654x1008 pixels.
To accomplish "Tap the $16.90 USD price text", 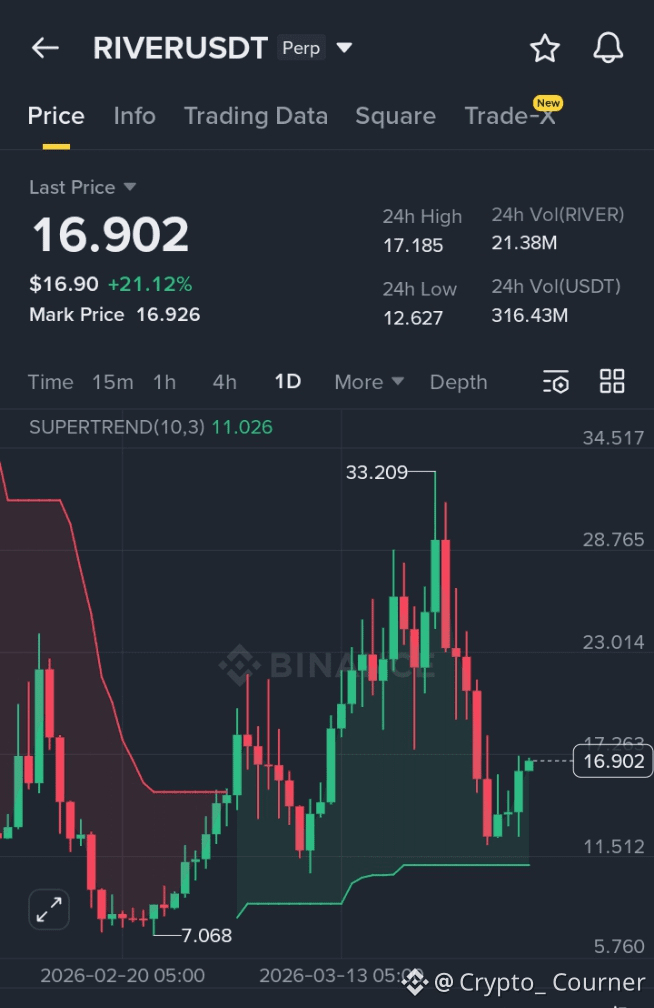I will tap(64, 284).
